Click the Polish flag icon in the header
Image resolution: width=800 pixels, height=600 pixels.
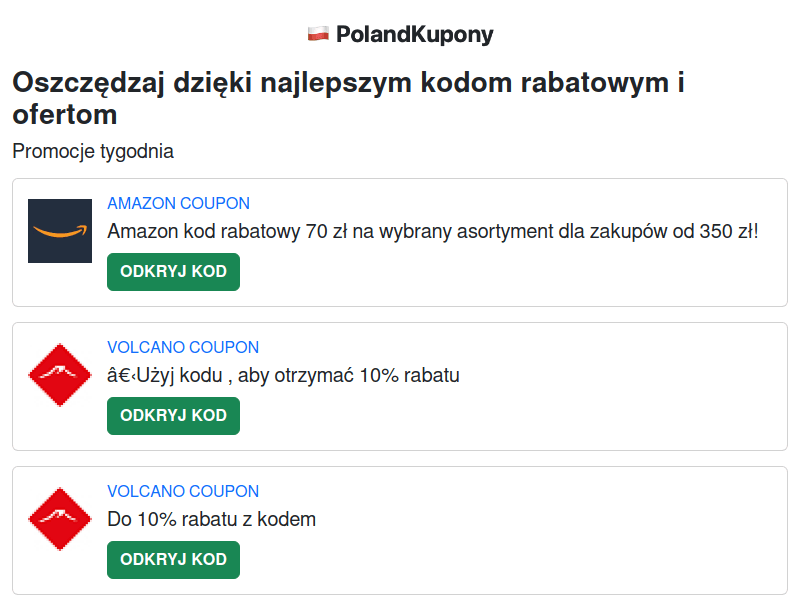pos(316,32)
